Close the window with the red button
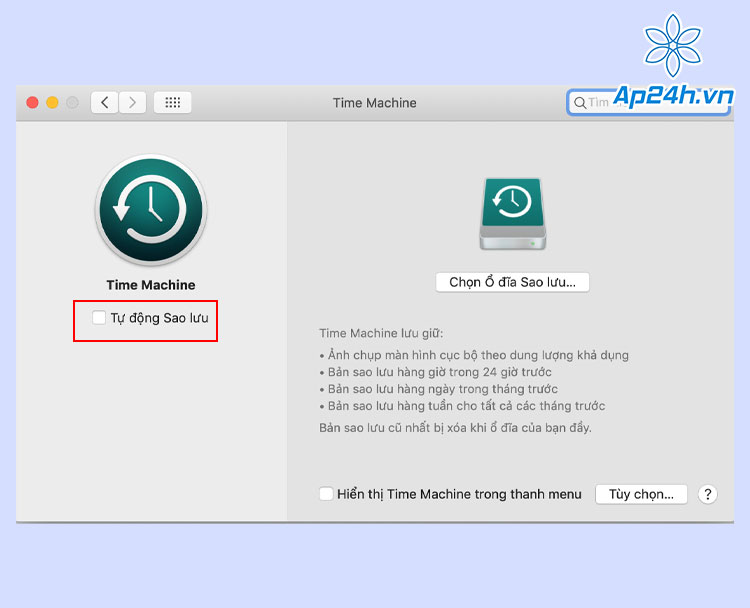The width and height of the screenshot is (750, 608). tap(33, 102)
